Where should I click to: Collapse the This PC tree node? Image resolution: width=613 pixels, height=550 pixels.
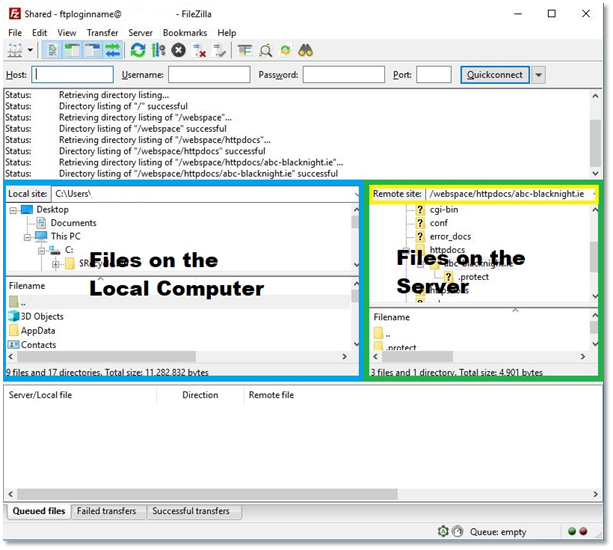[27, 237]
